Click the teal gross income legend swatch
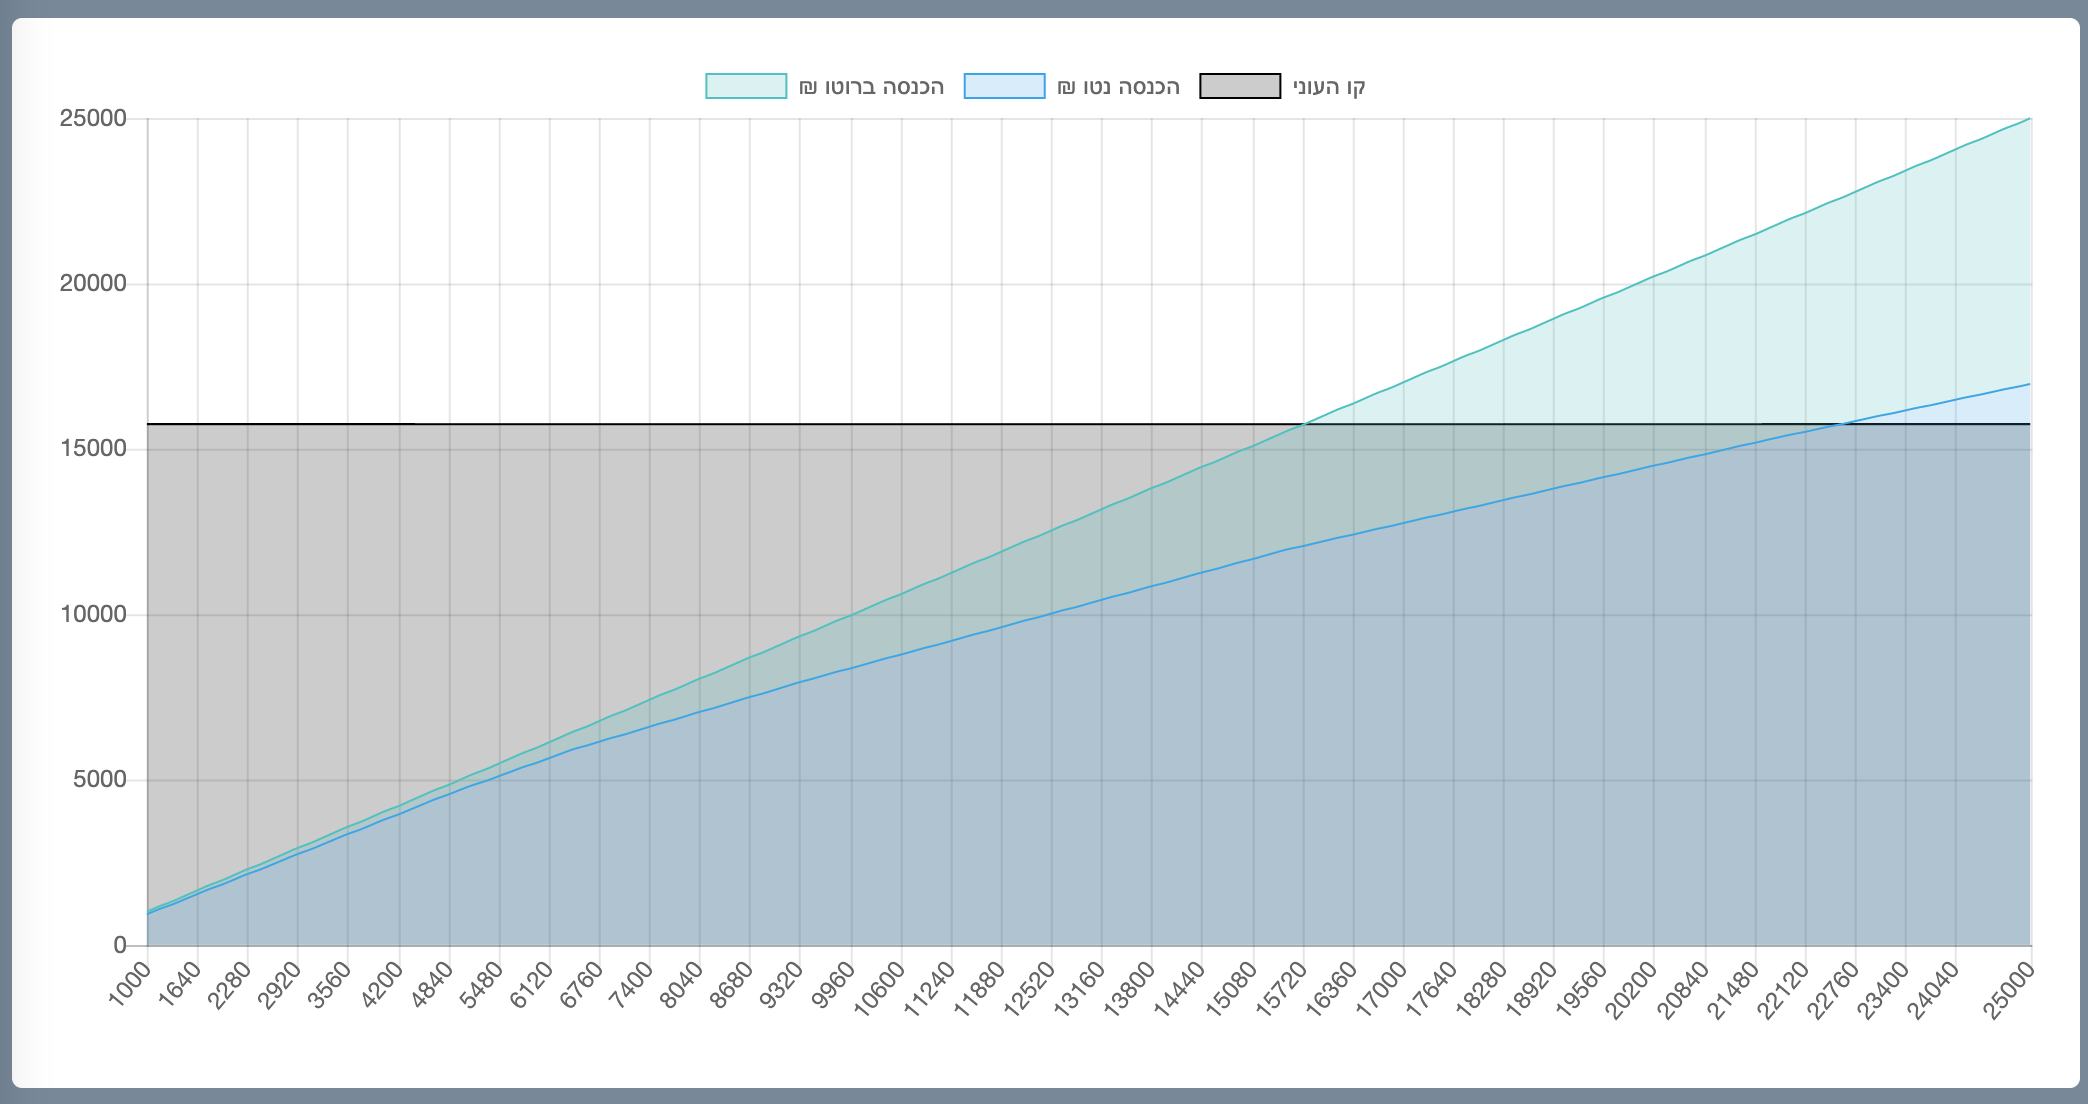This screenshot has height=1104, width=2088. (x=746, y=86)
